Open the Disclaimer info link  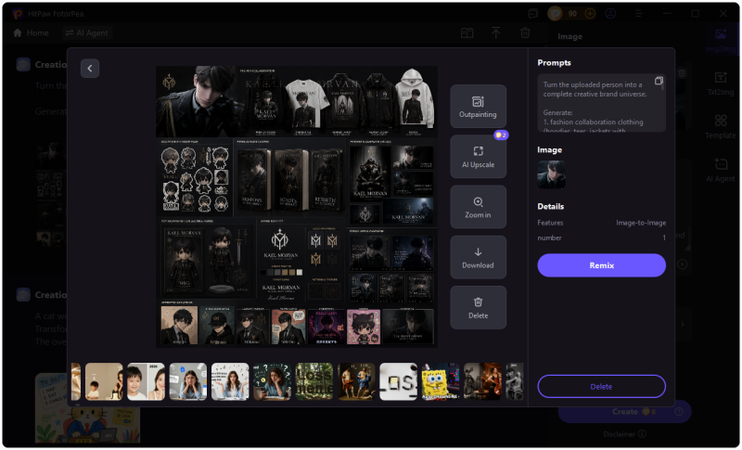pyautogui.click(x=625, y=434)
